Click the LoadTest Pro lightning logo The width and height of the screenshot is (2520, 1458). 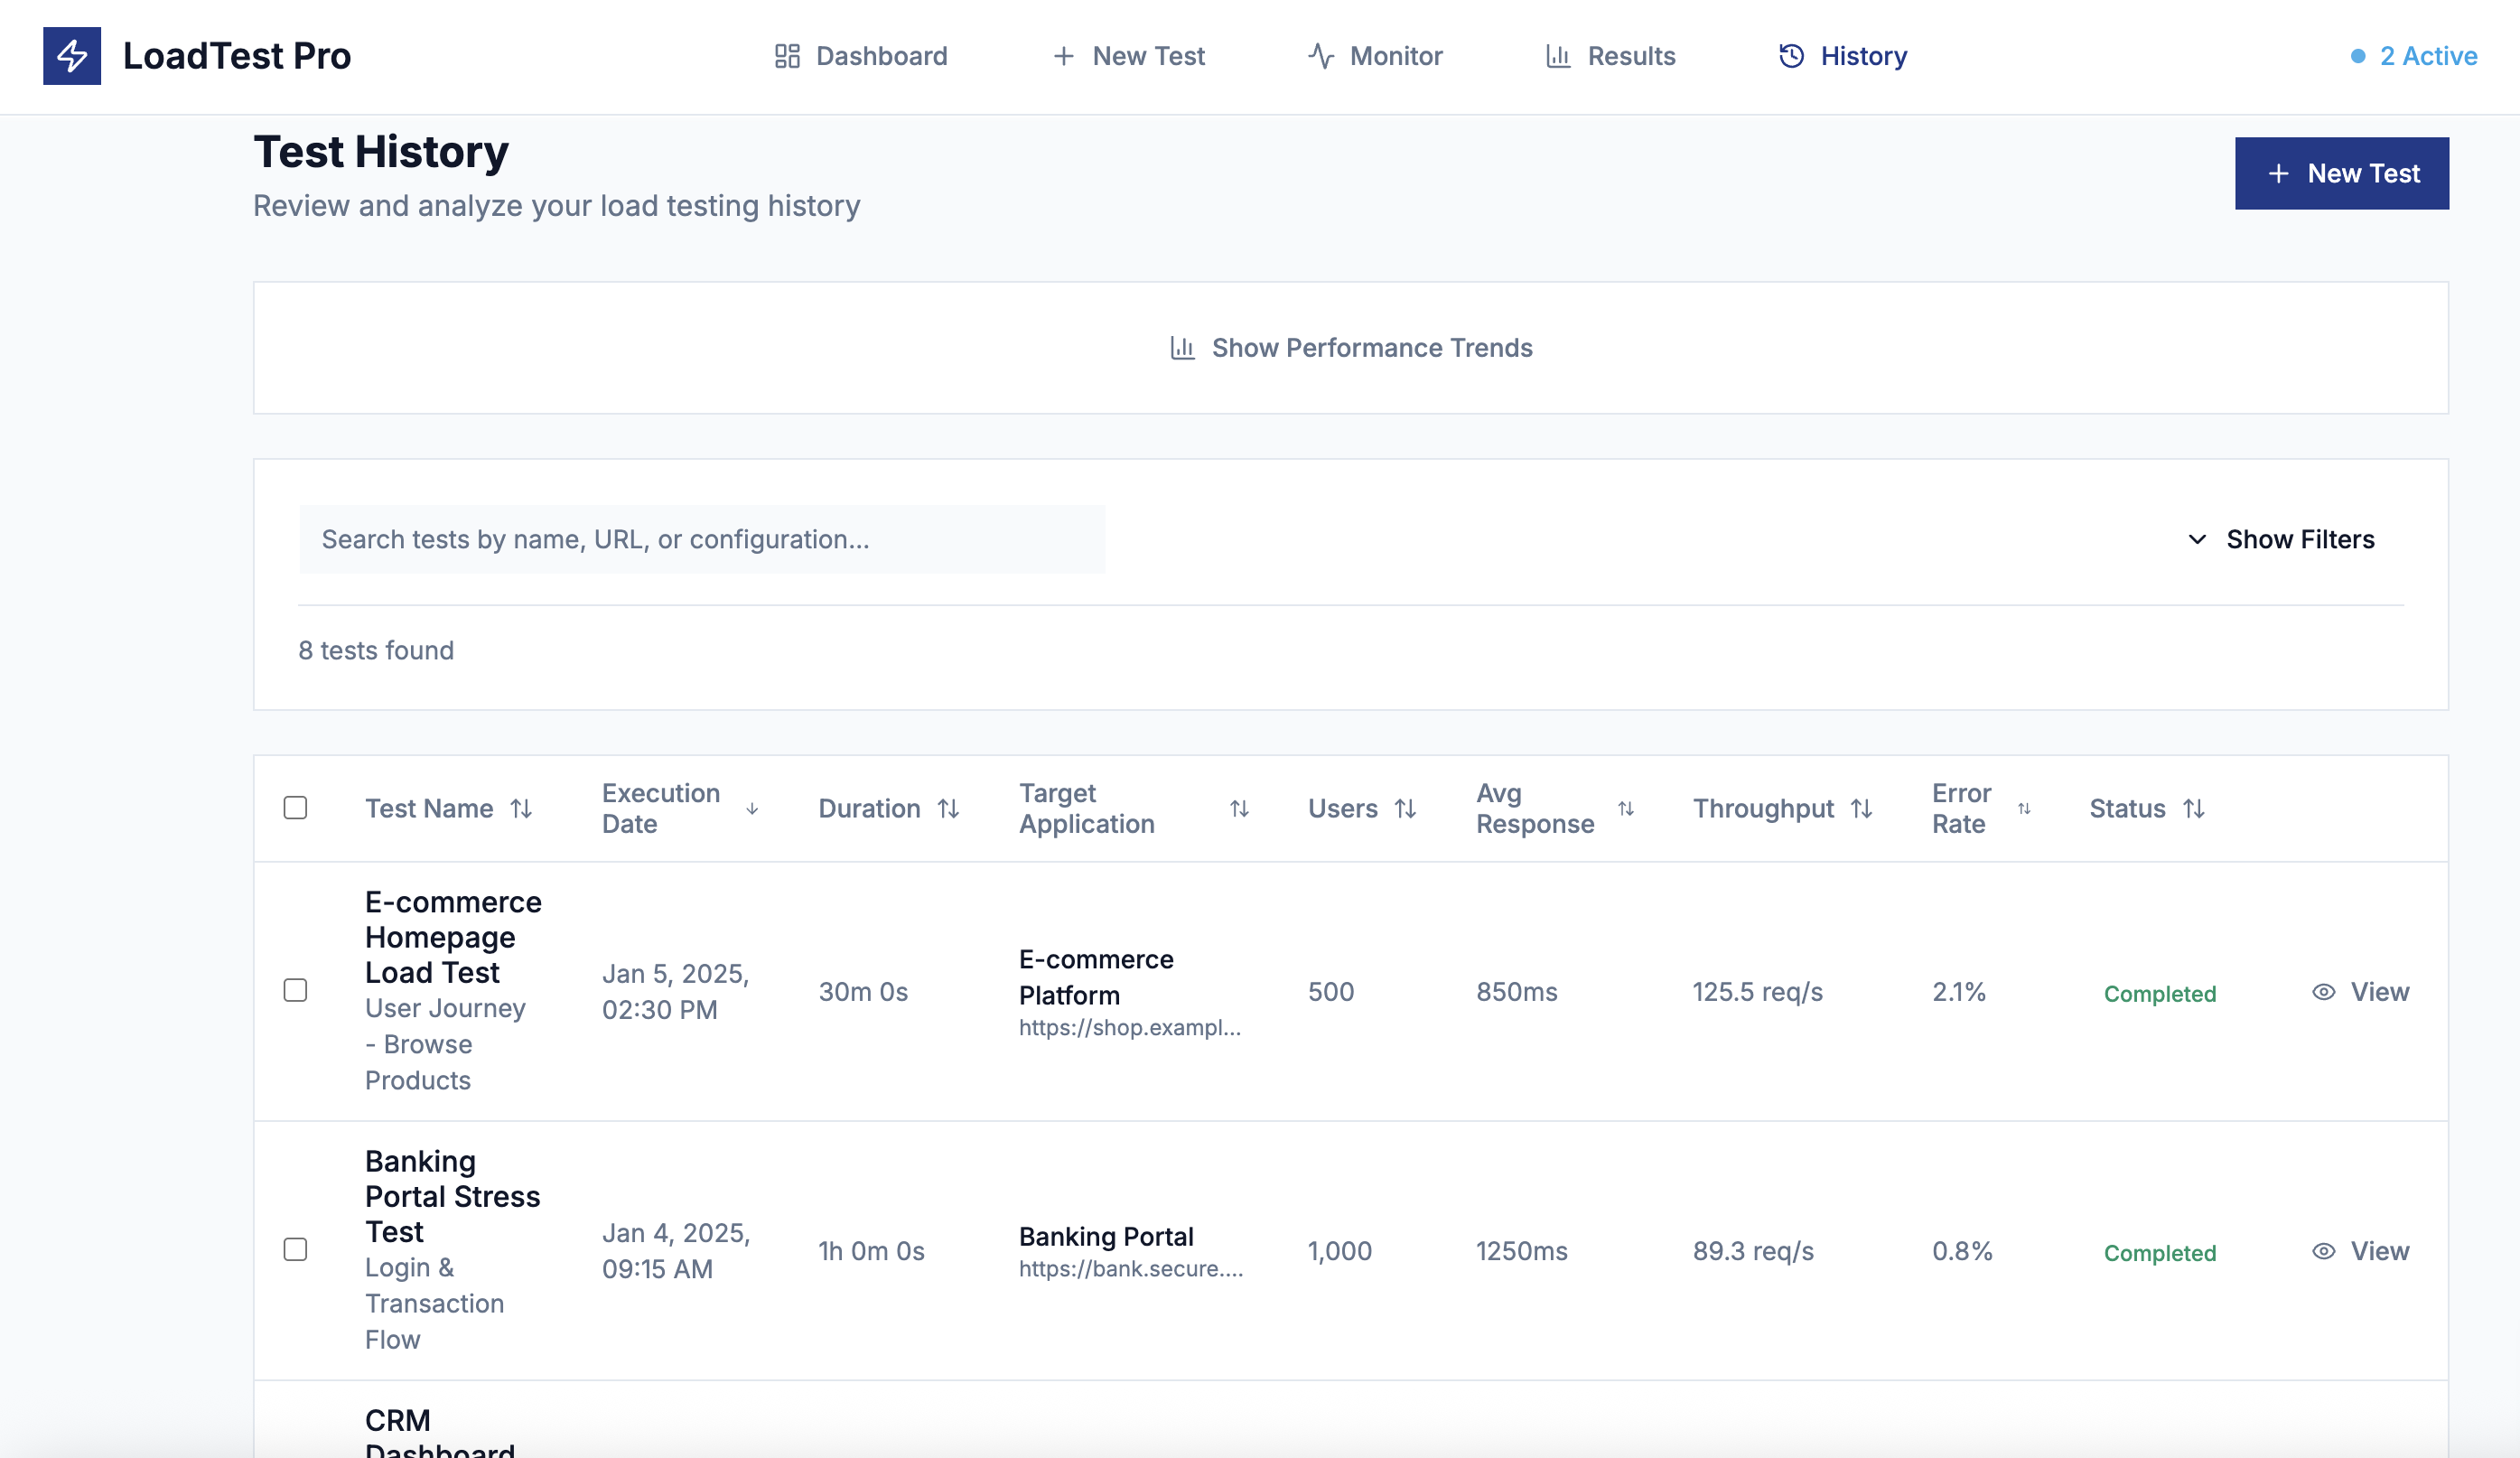click(71, 56)
